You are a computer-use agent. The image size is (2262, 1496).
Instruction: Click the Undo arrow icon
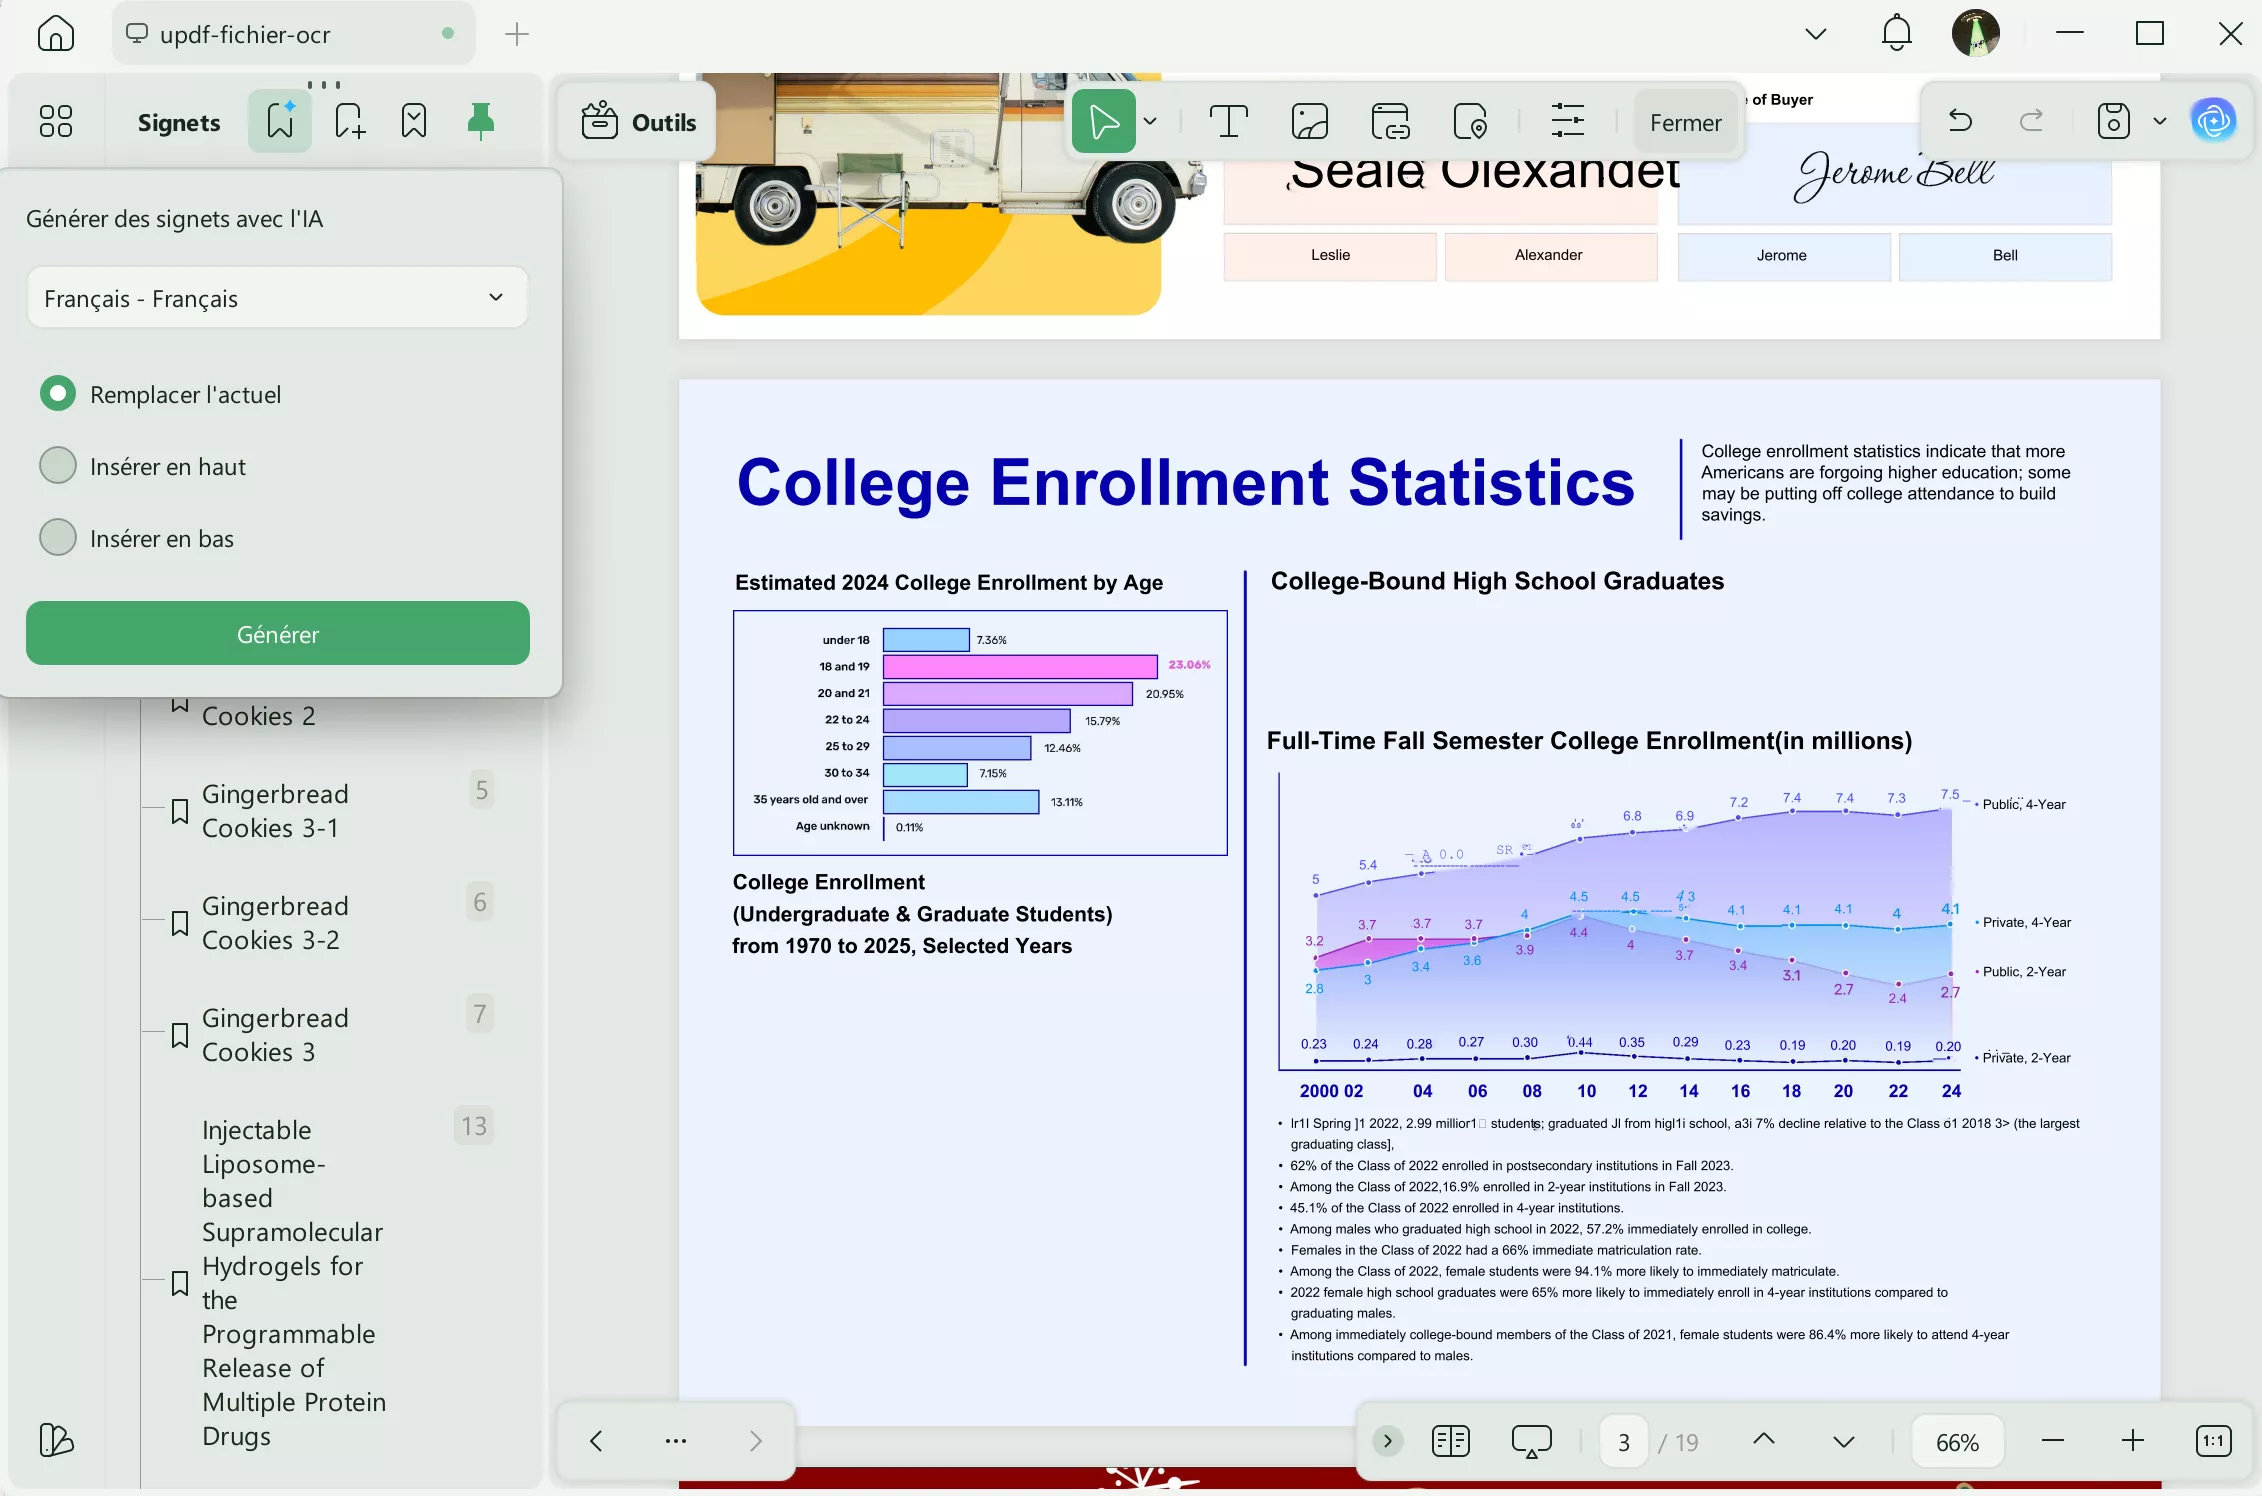(1960, 122)
